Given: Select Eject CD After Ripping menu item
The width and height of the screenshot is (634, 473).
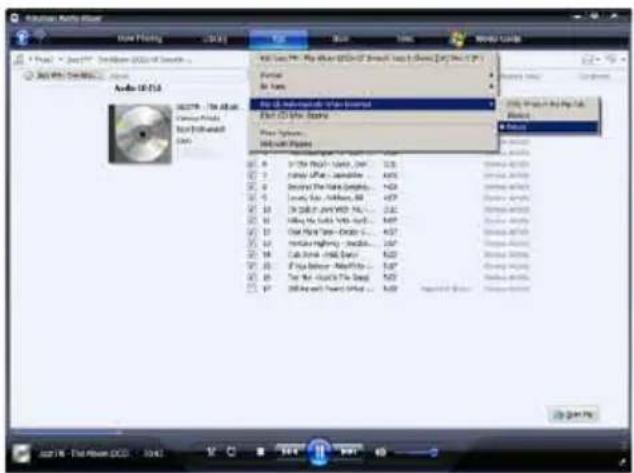Looking at the screenshot, I should click(x=372, y=116).
